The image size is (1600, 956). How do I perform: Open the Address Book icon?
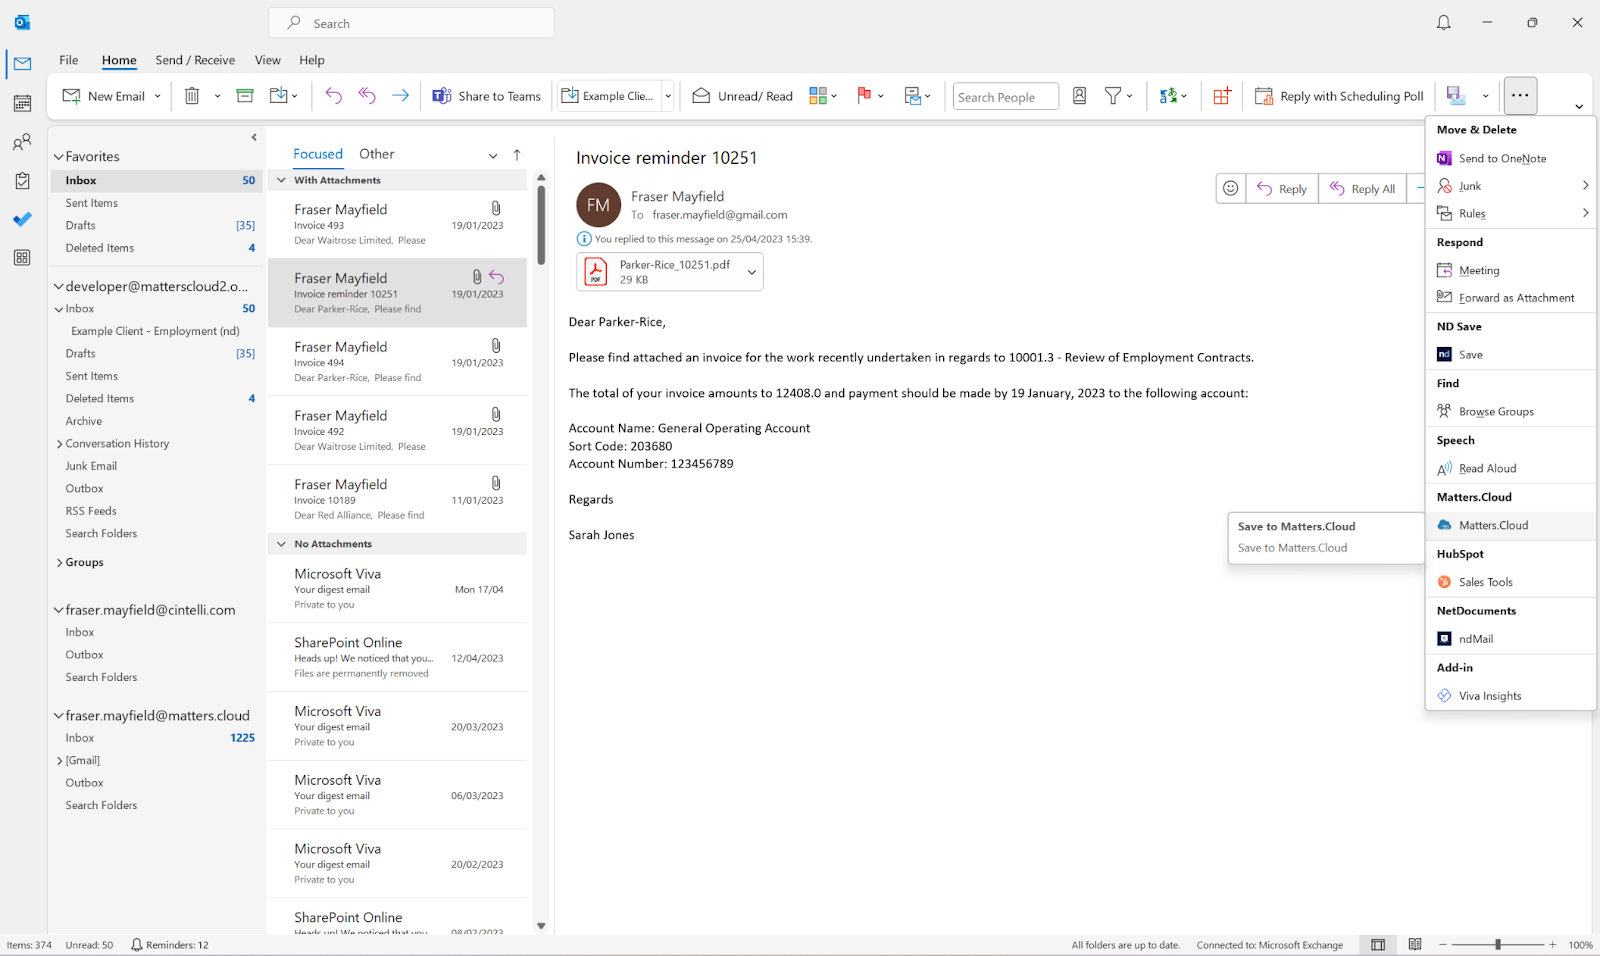(x=1080, y=96)
